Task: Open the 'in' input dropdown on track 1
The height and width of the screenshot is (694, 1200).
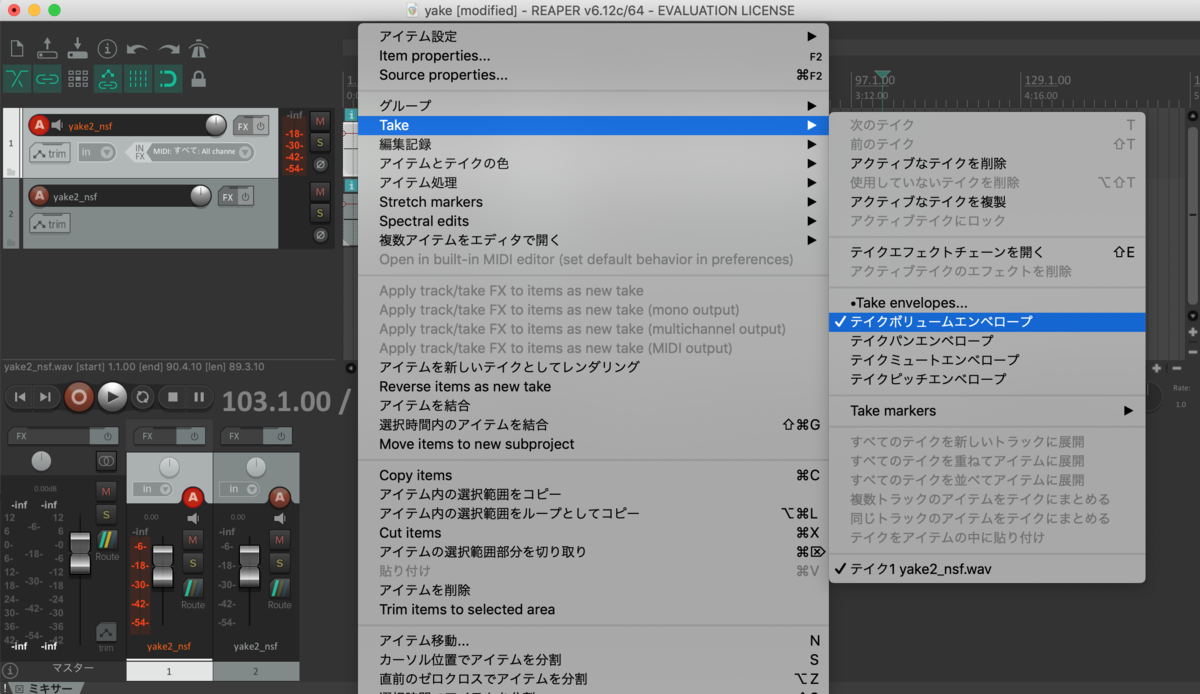Action: (97, 153)
